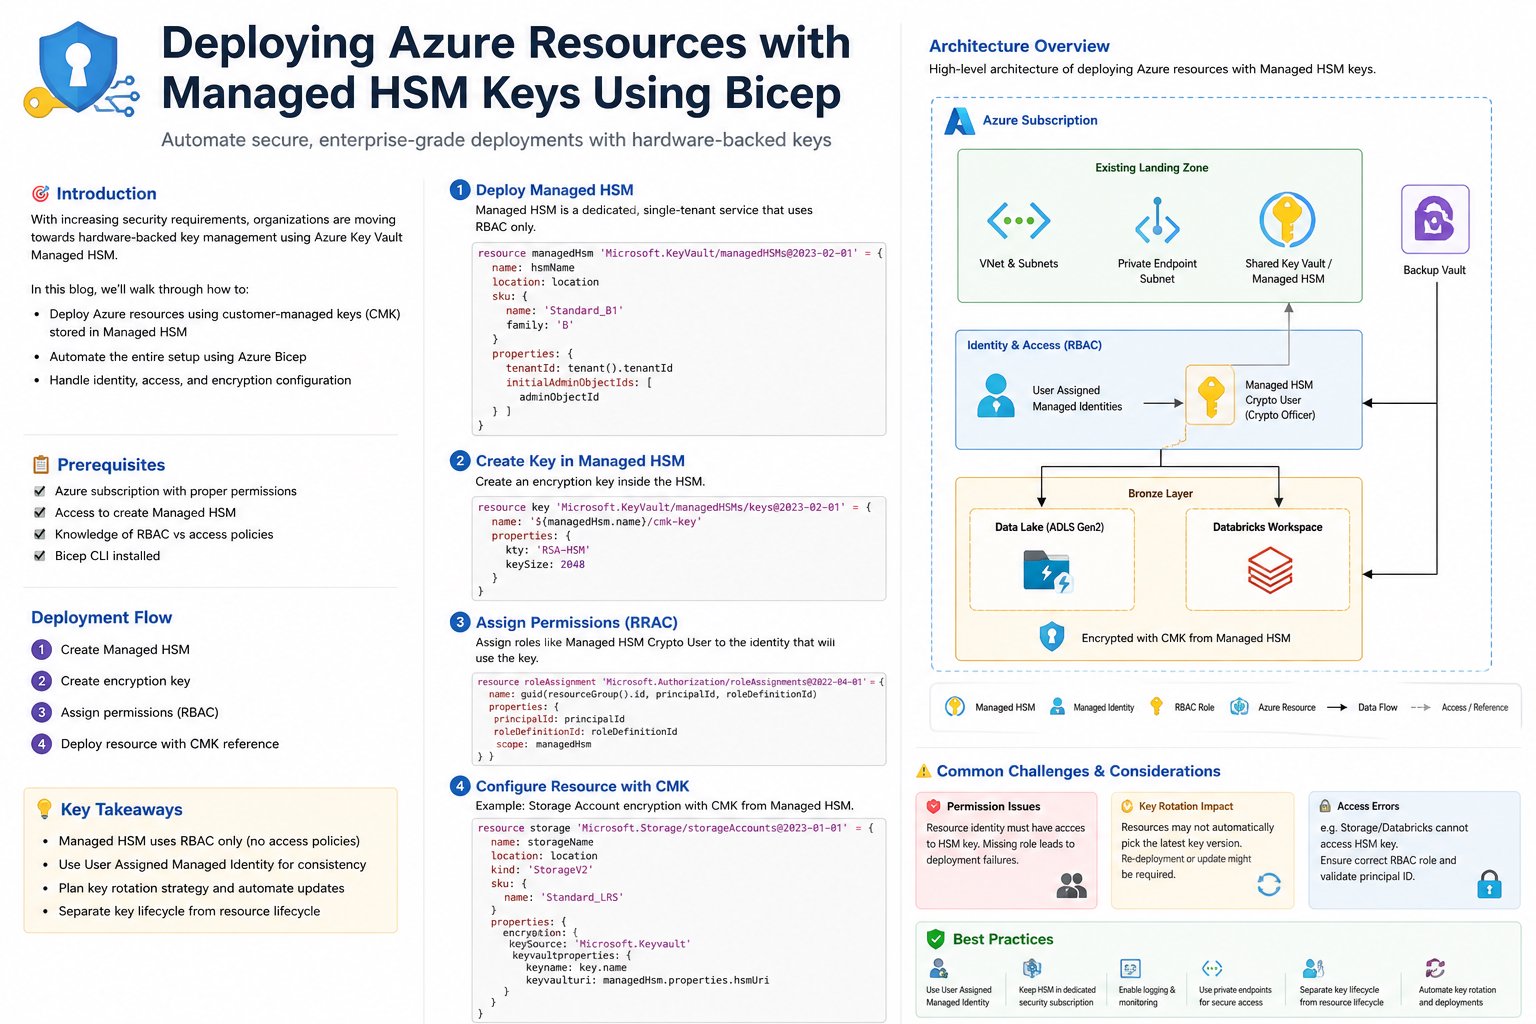Click the Key Takeaways lightbulb icon
The height and width of the screenshot is (1024, 1536).
point(44,809)
